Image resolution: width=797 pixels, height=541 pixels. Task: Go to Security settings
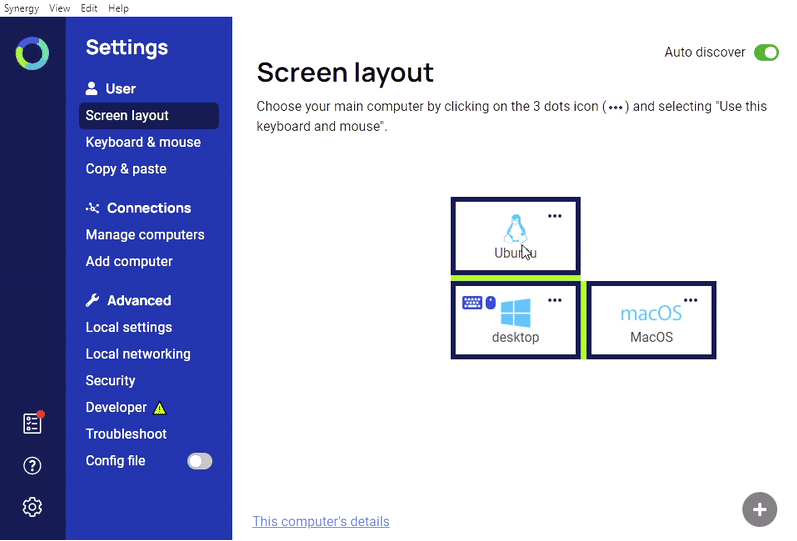110,380
